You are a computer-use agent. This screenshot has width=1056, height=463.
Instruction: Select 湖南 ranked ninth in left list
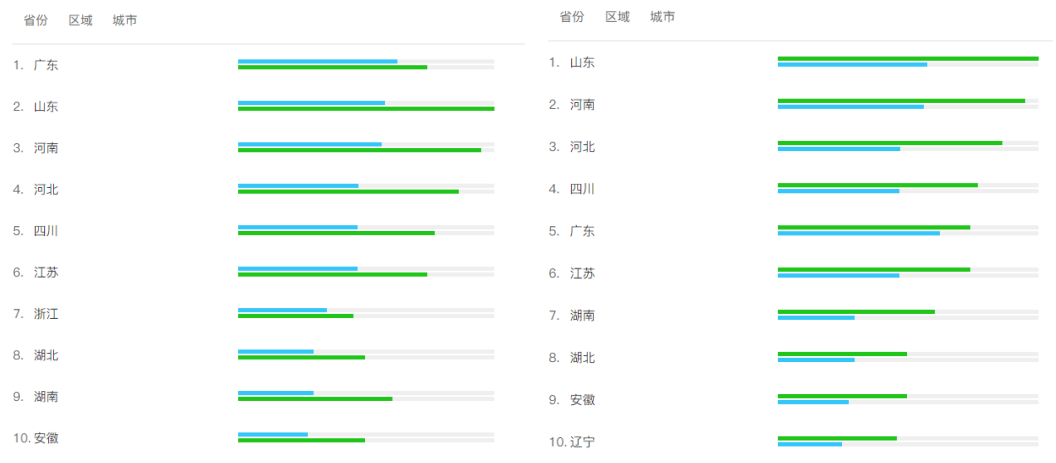[46, 397]
